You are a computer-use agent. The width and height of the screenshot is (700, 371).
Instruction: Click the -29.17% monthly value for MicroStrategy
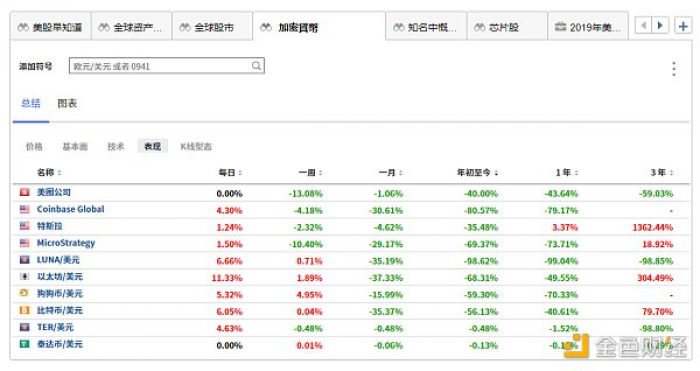pos(386,244)
